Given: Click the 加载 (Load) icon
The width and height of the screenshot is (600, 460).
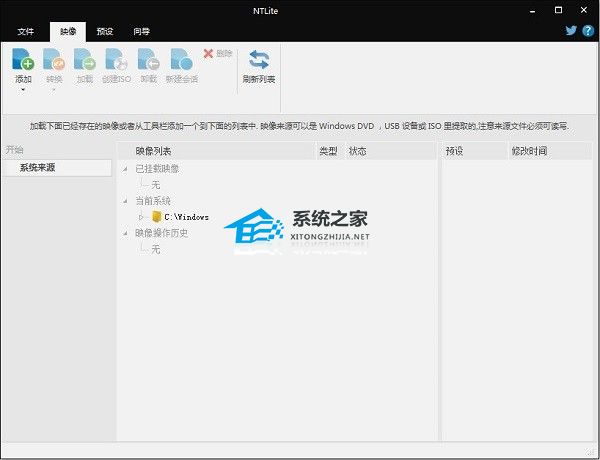Looking at the screenshot, I should tap(85, 59).
